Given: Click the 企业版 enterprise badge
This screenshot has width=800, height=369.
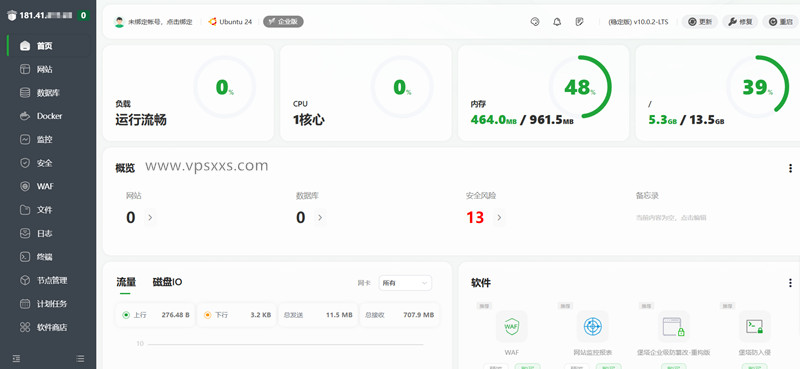Looking at the screenshot, I should point(283,22).
